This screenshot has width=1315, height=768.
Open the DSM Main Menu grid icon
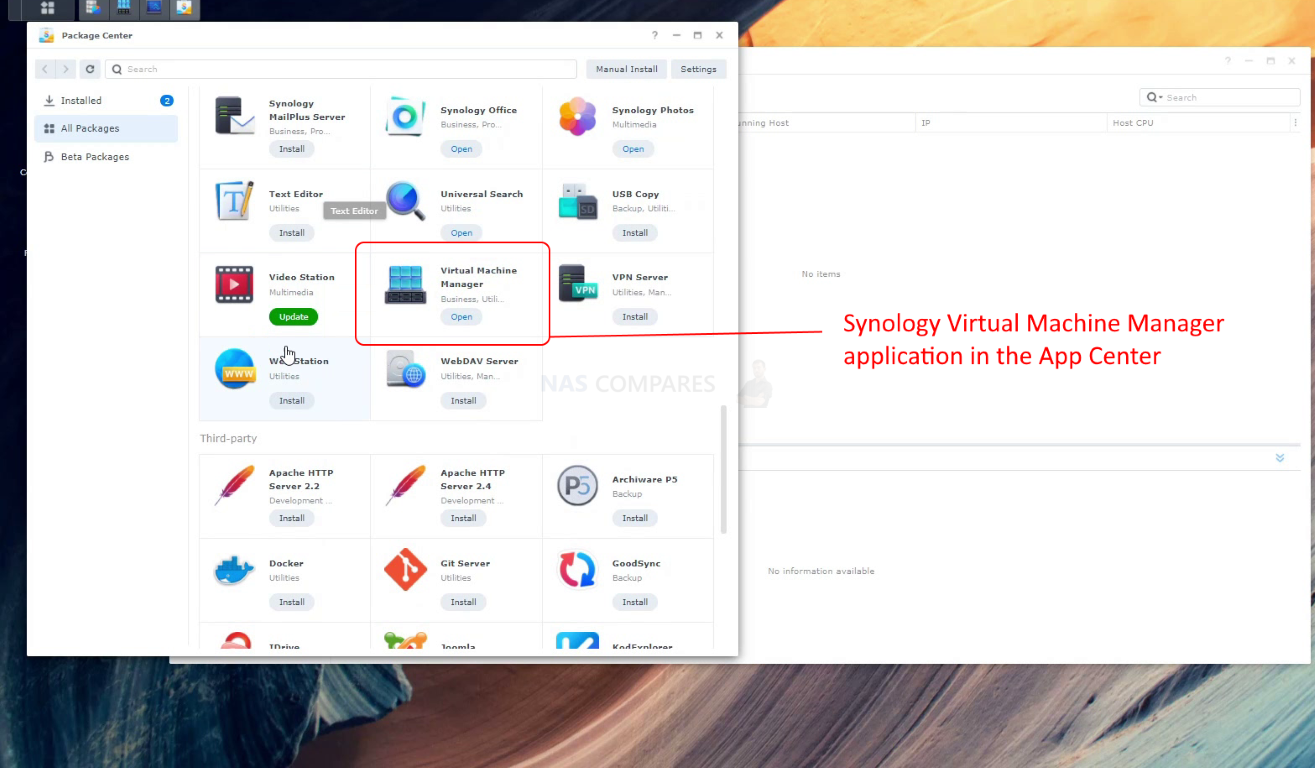point(47,8)
